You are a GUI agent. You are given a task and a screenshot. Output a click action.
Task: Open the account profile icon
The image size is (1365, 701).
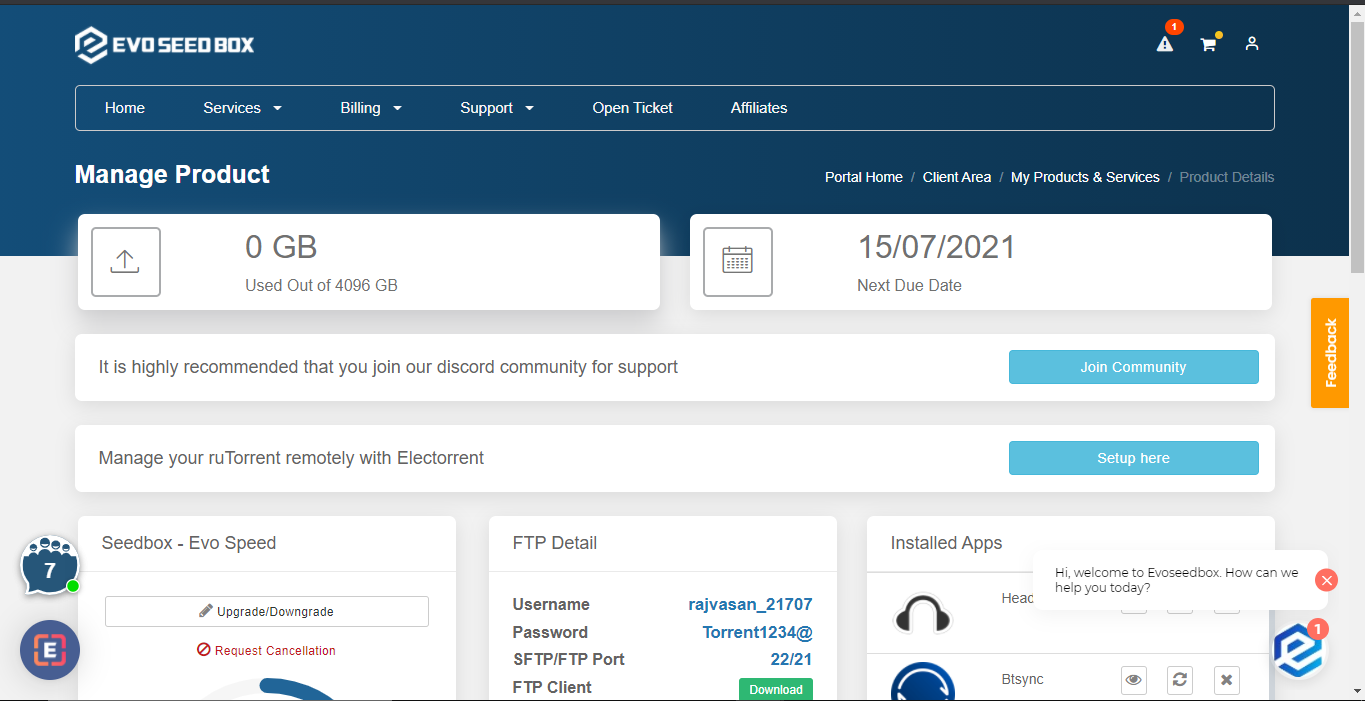tap(1251, 44)
